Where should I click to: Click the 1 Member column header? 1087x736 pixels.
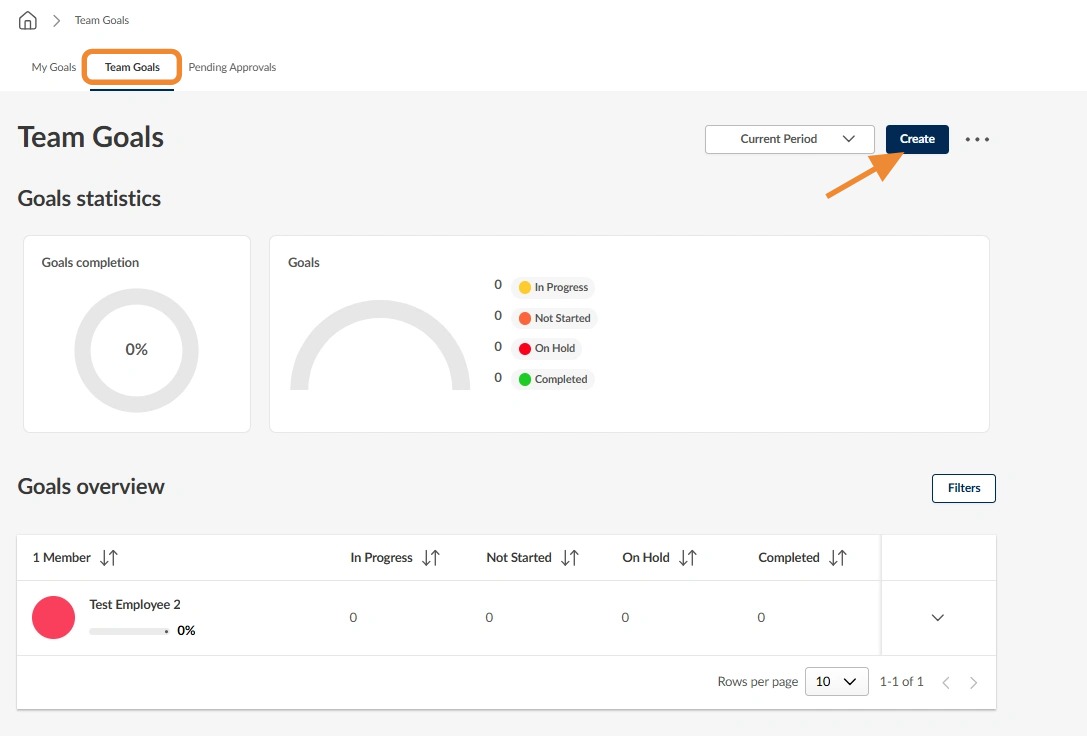point(62,558)
